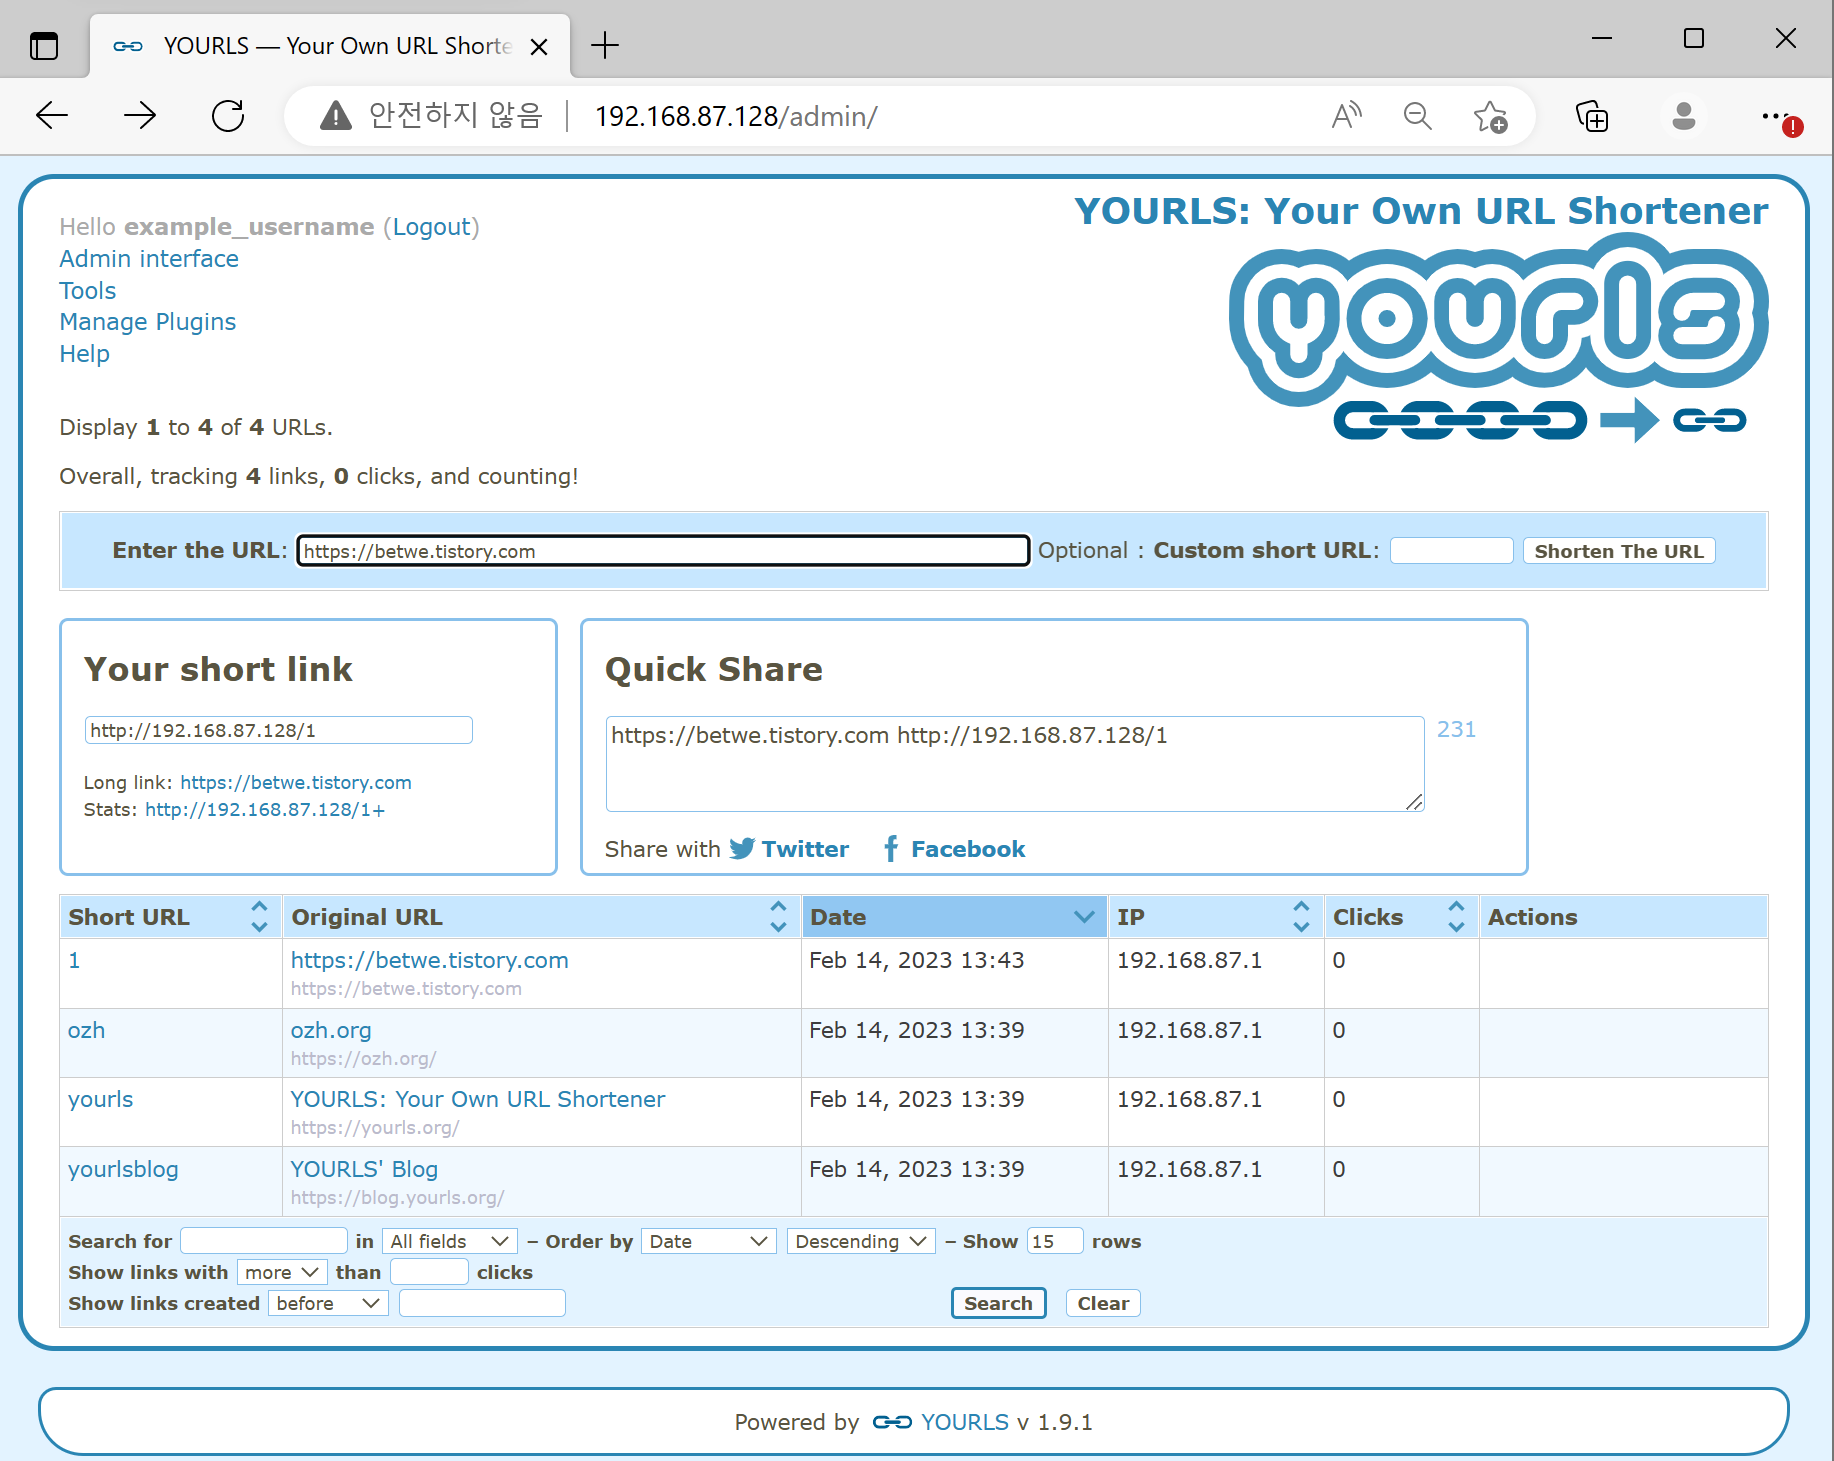The height and width of the screenshot is (1461, 1834).
Task: Click the browser profile icon
Action: tap(1683, 116)
